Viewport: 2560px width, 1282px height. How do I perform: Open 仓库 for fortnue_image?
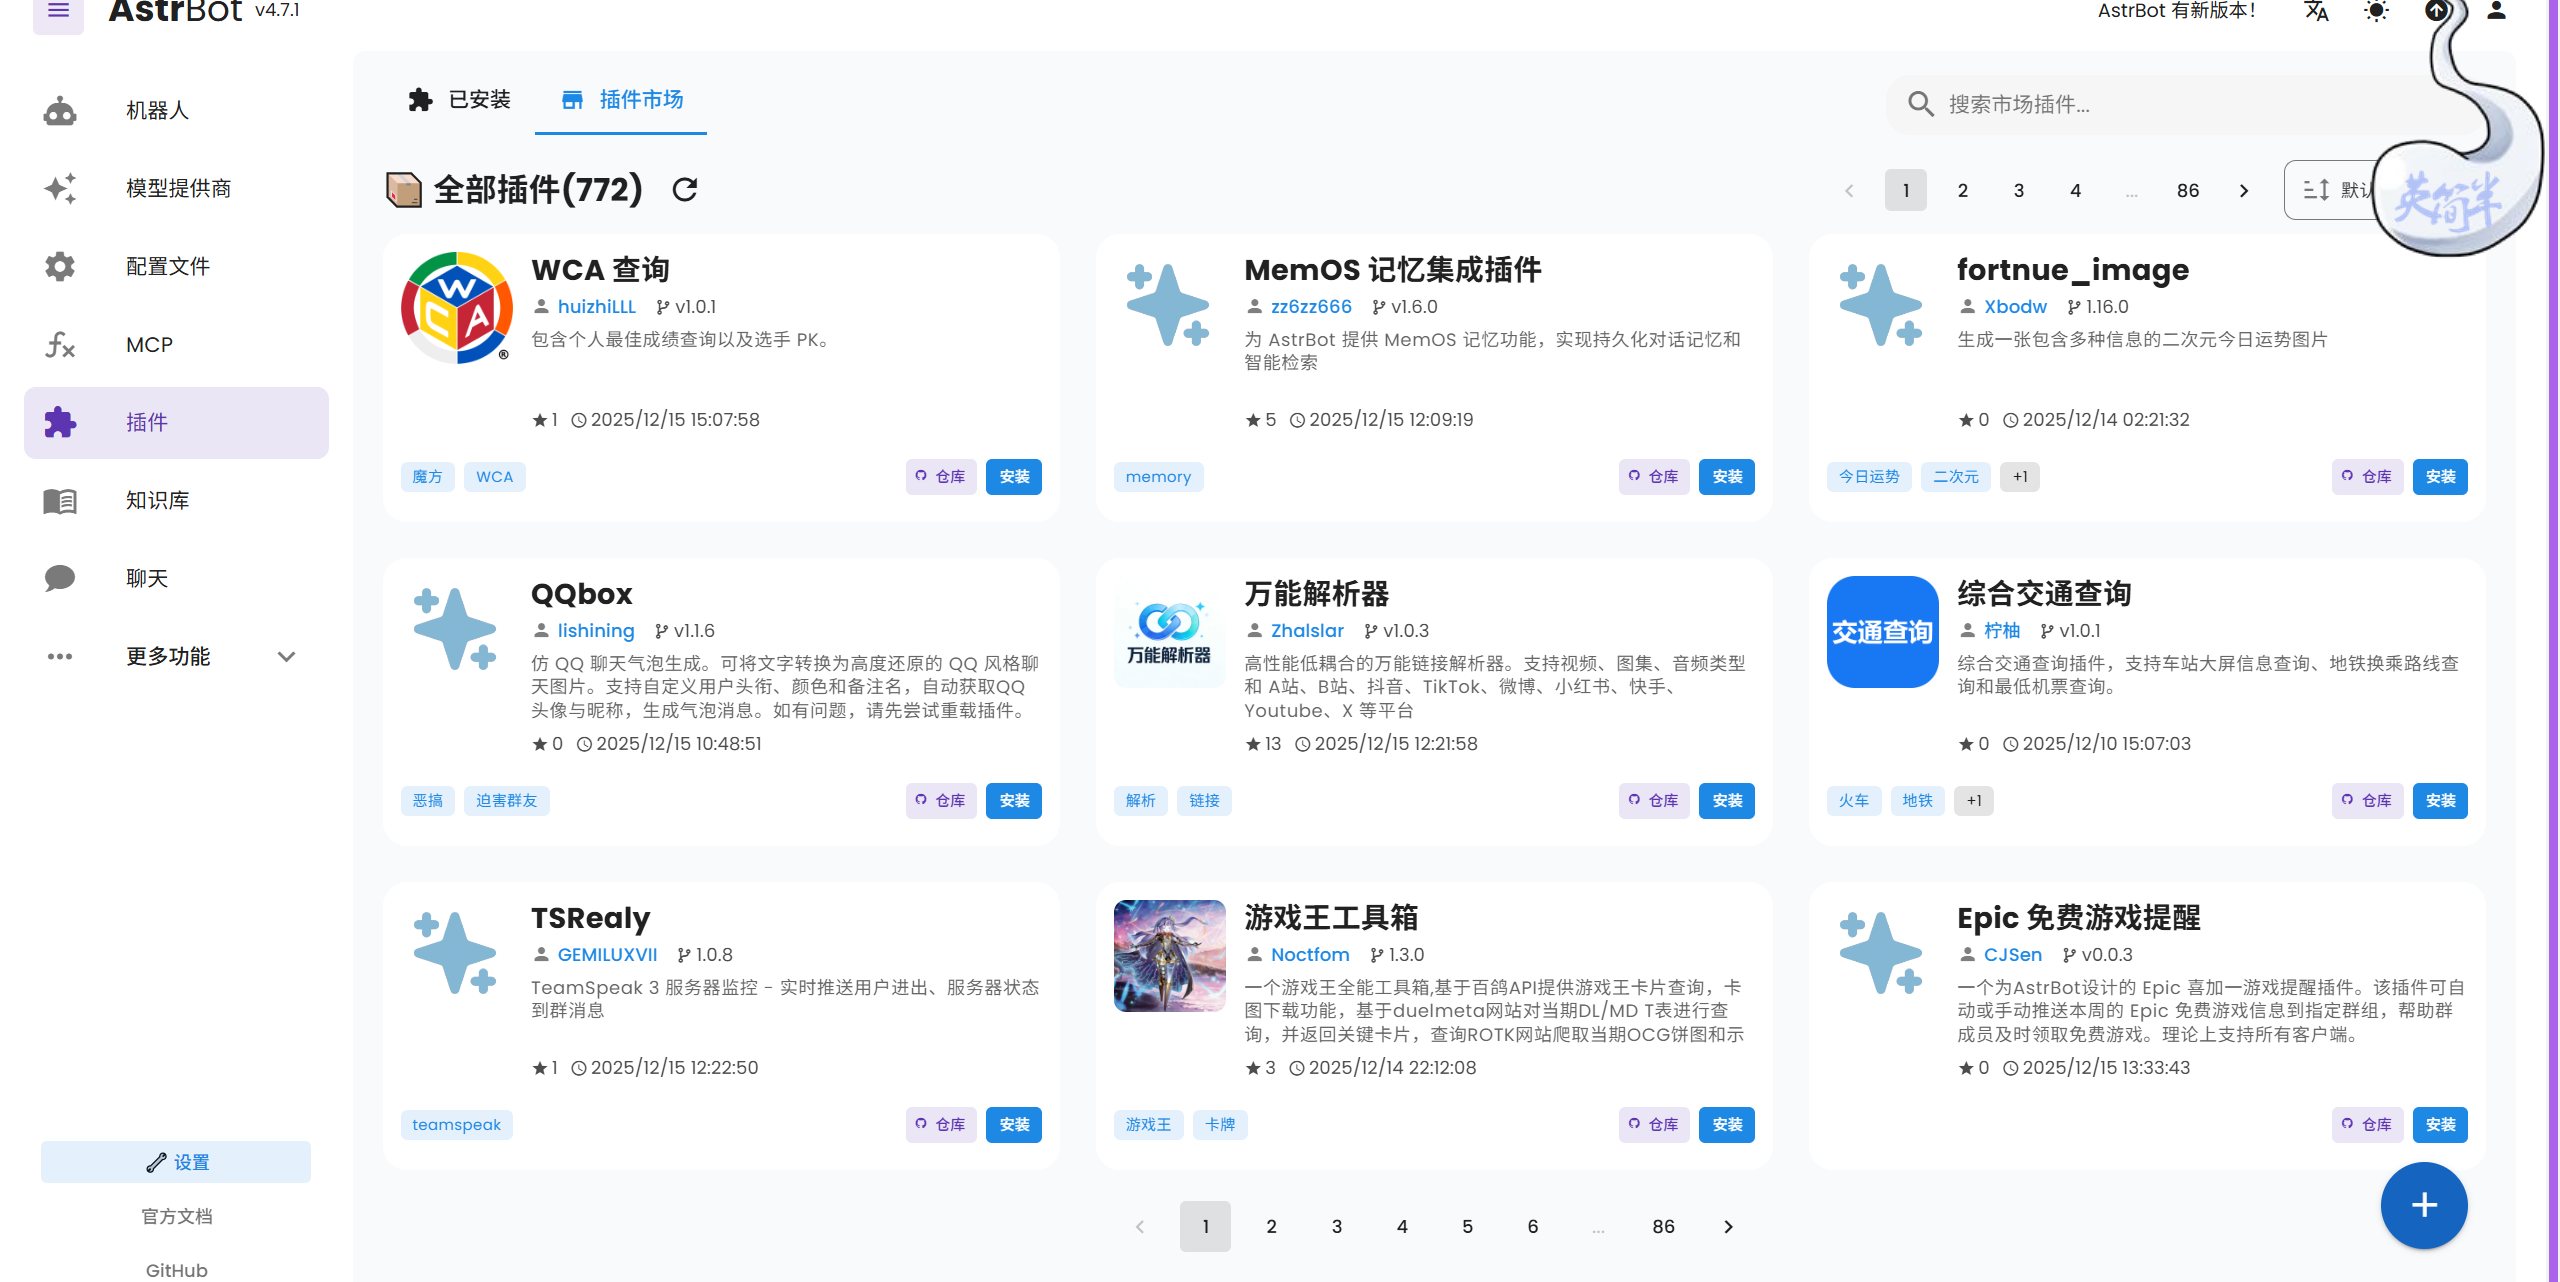coord(2367,477)
